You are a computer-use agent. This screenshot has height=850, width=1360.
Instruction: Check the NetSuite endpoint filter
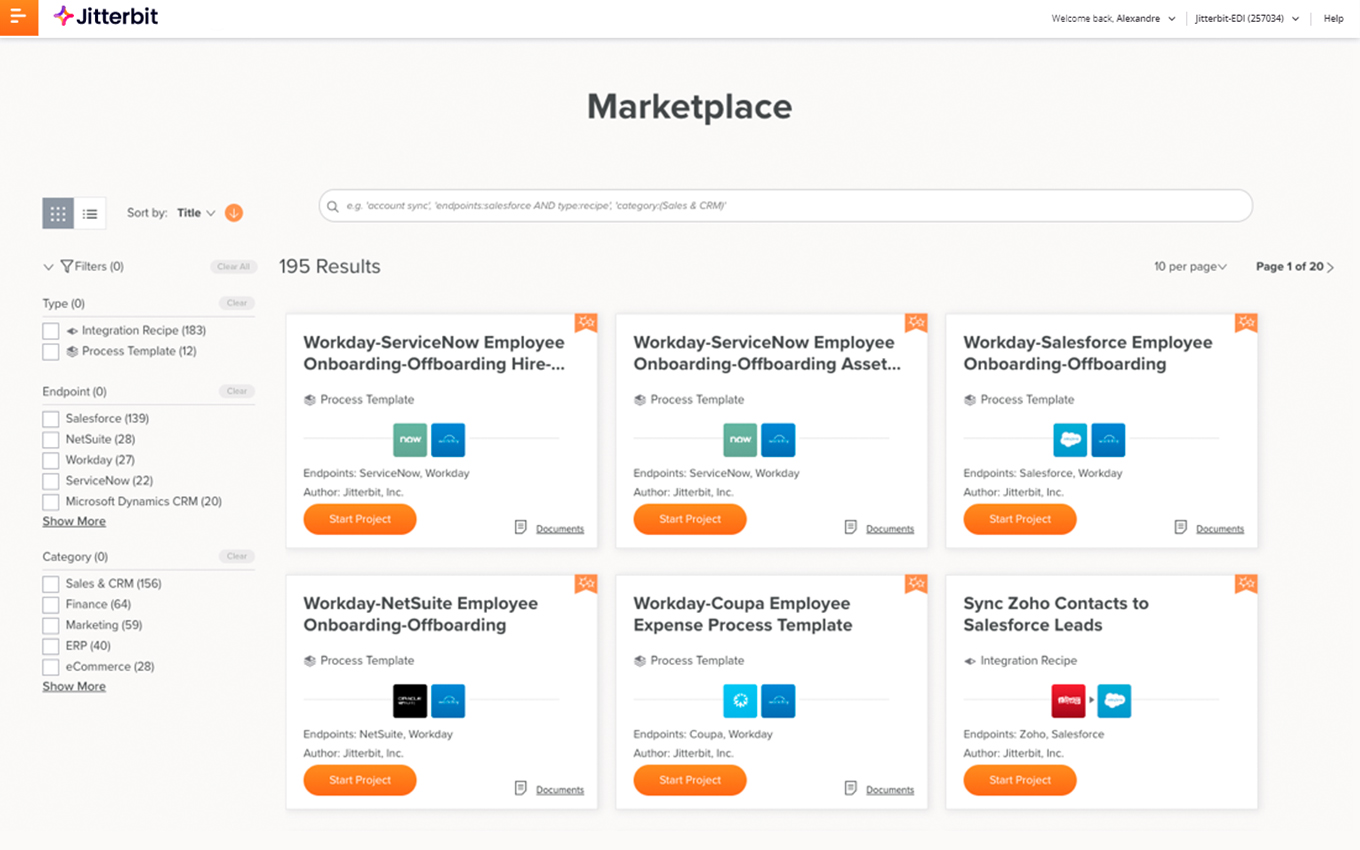click(51, 440)
